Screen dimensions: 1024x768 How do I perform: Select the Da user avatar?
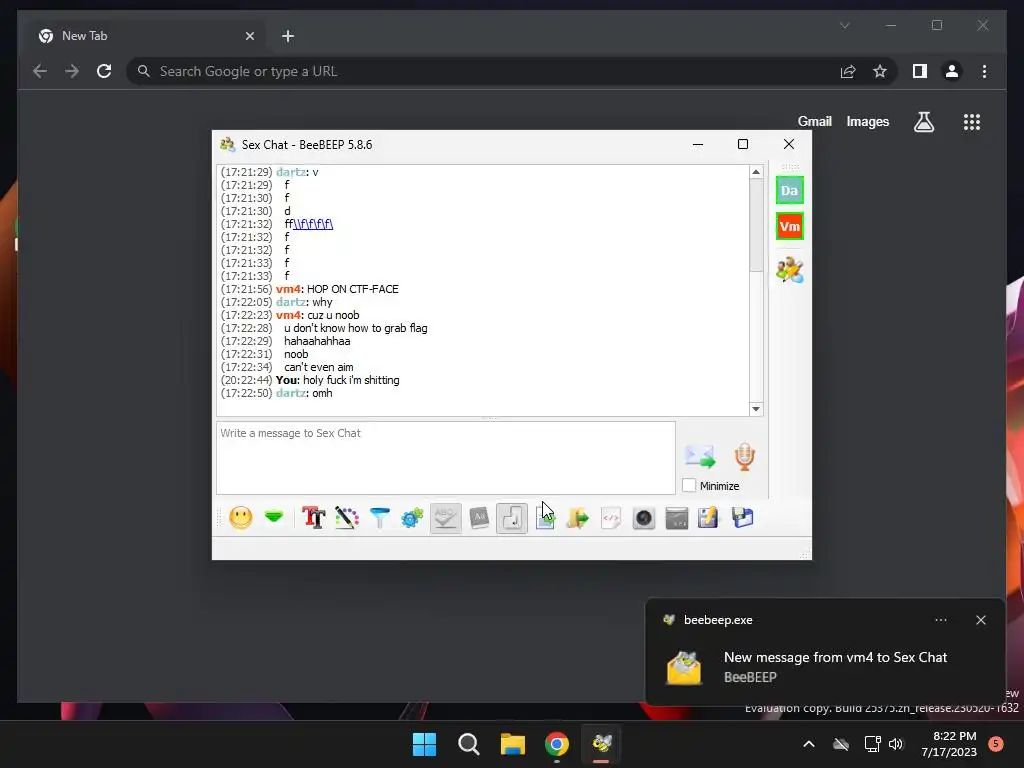tap(790, 191)
